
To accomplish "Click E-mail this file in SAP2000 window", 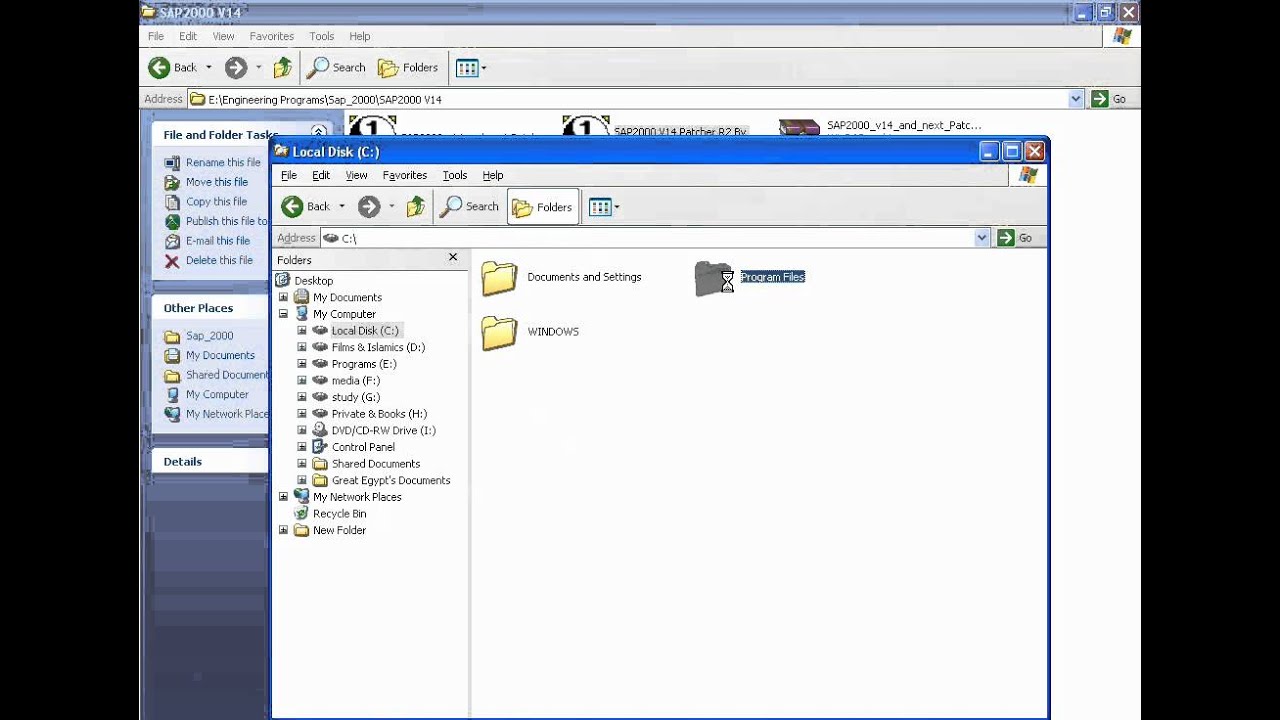I will (218, 240).
